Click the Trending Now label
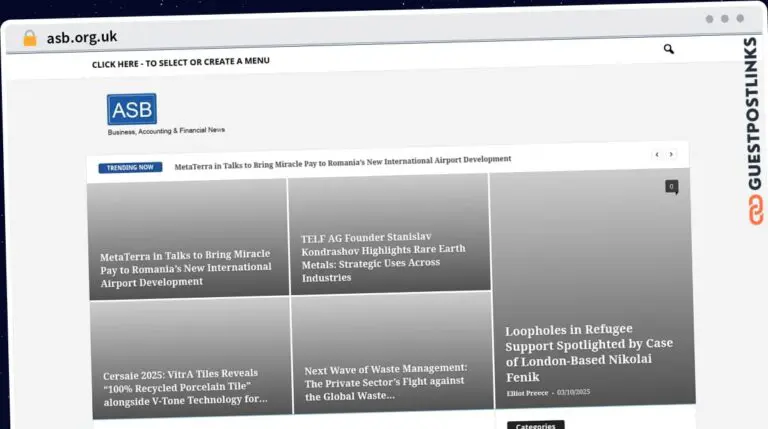This screenshot has height=429, width=768. pos(130,167)
